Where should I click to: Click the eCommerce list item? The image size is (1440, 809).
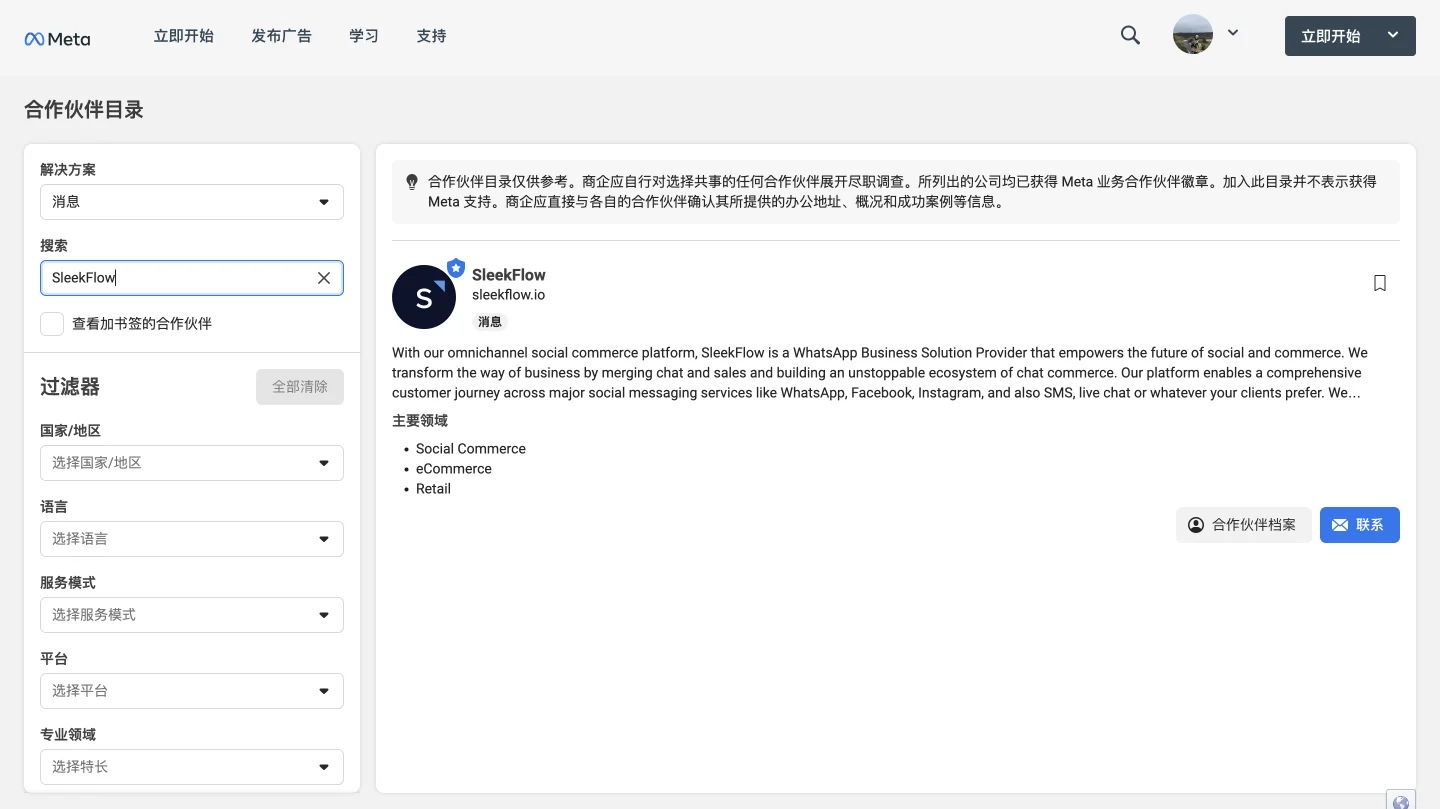coord(454,469)
